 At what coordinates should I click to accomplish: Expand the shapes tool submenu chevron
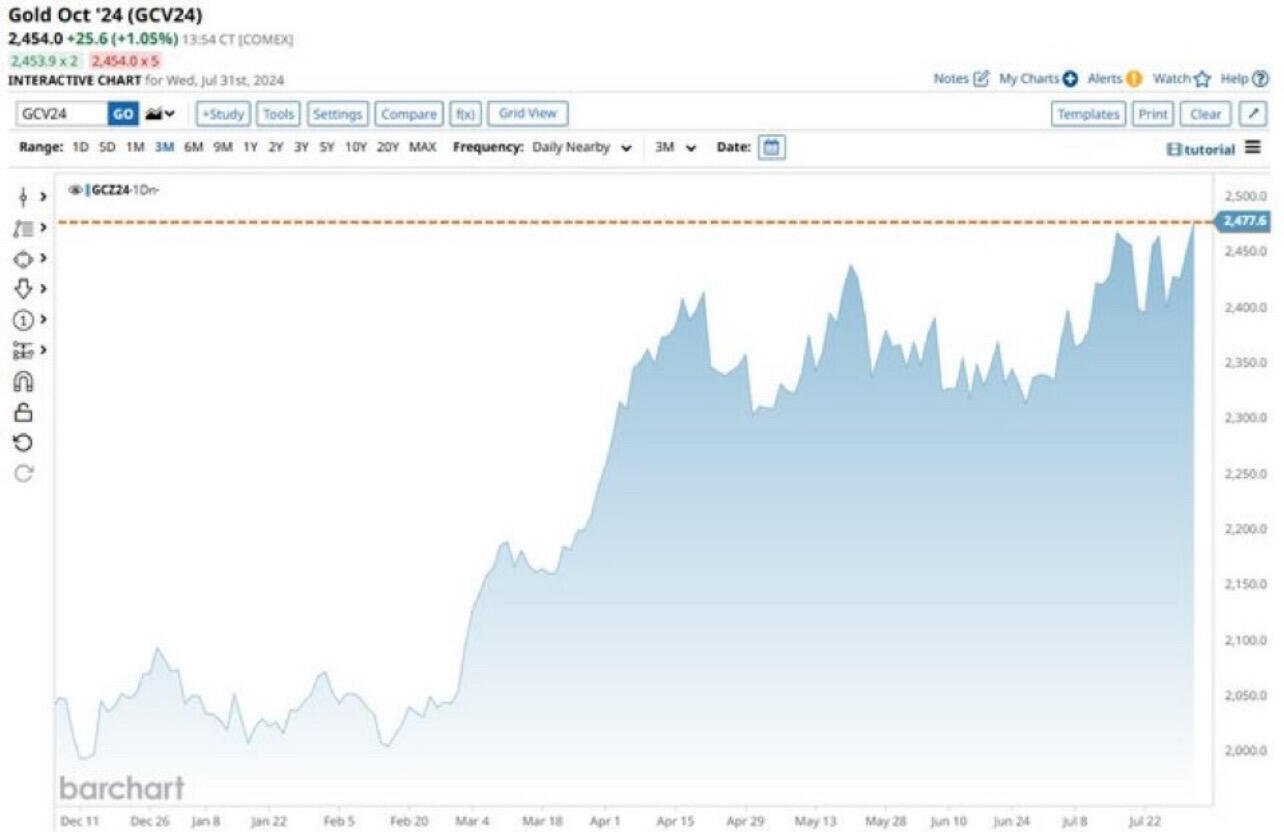[42, 258]
